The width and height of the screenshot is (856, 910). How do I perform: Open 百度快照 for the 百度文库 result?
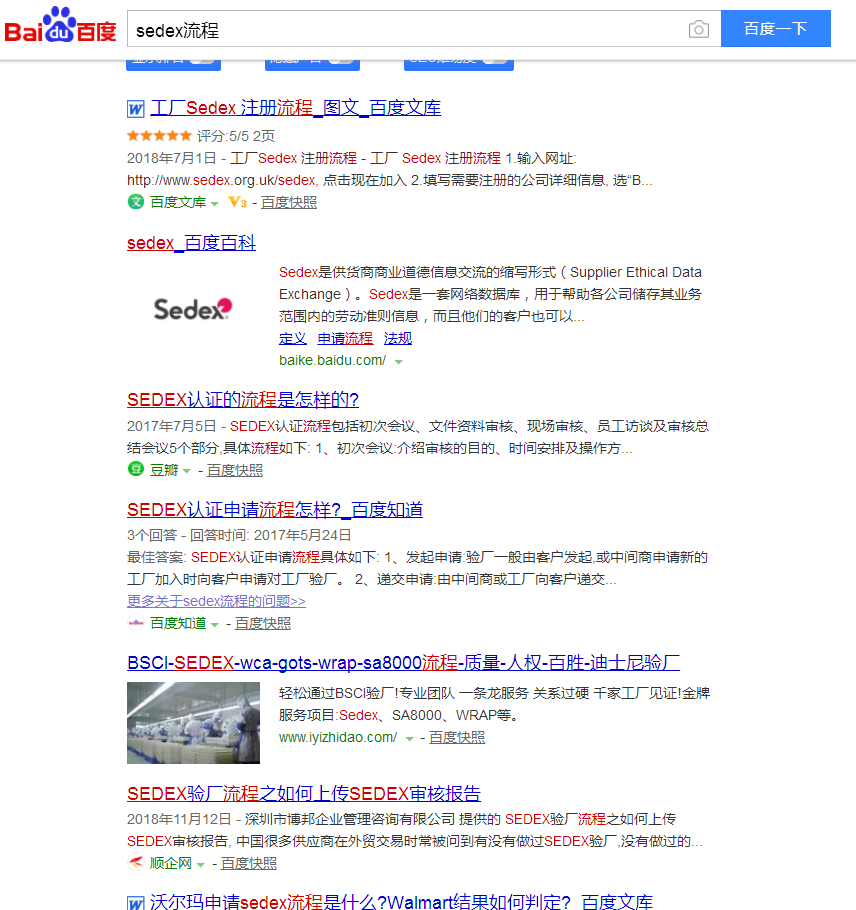pyautogui.click(x=289, y=202)
